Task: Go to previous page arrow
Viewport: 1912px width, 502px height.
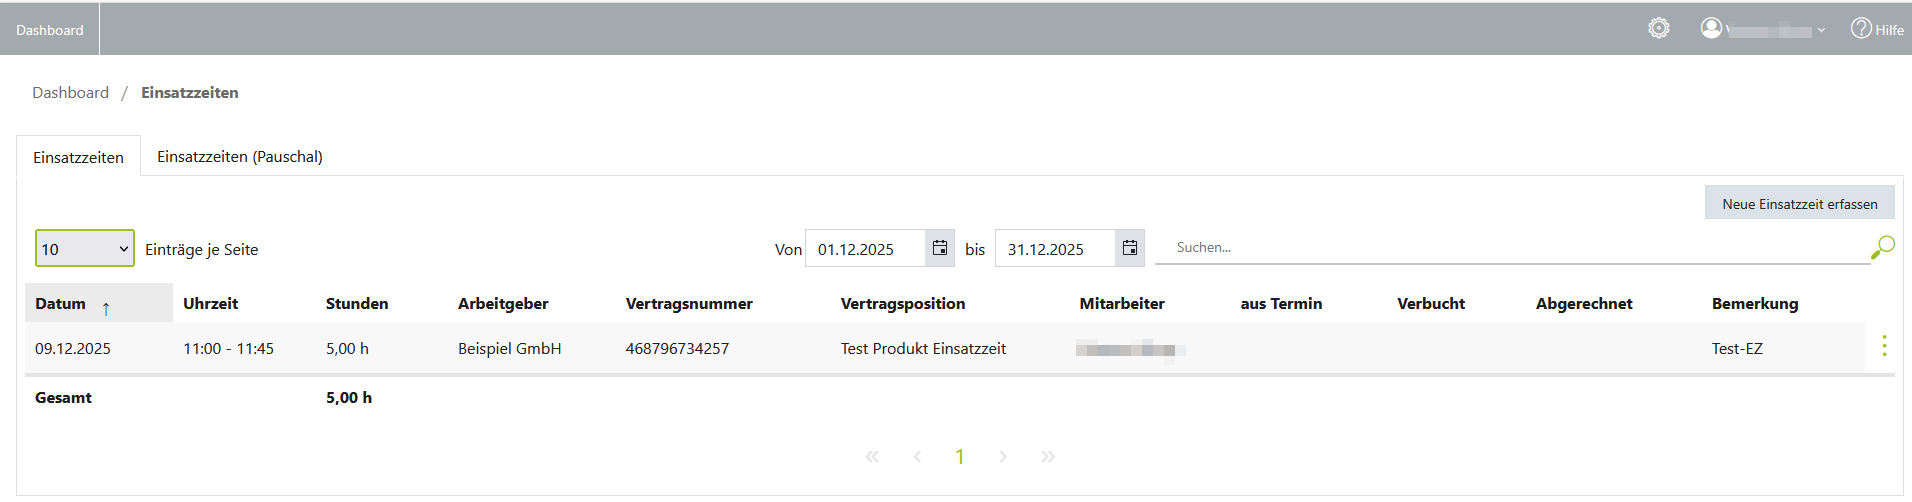Action: 917,456
